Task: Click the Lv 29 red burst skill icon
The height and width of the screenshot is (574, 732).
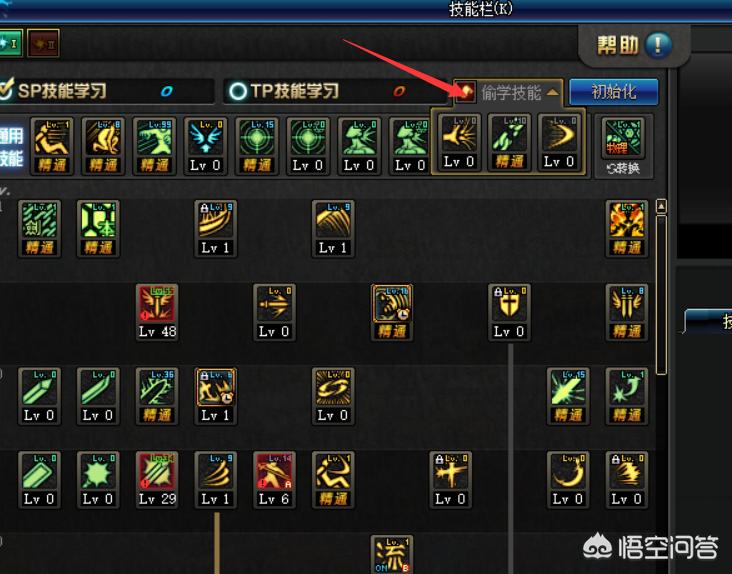Action: (x=157, y=480)
